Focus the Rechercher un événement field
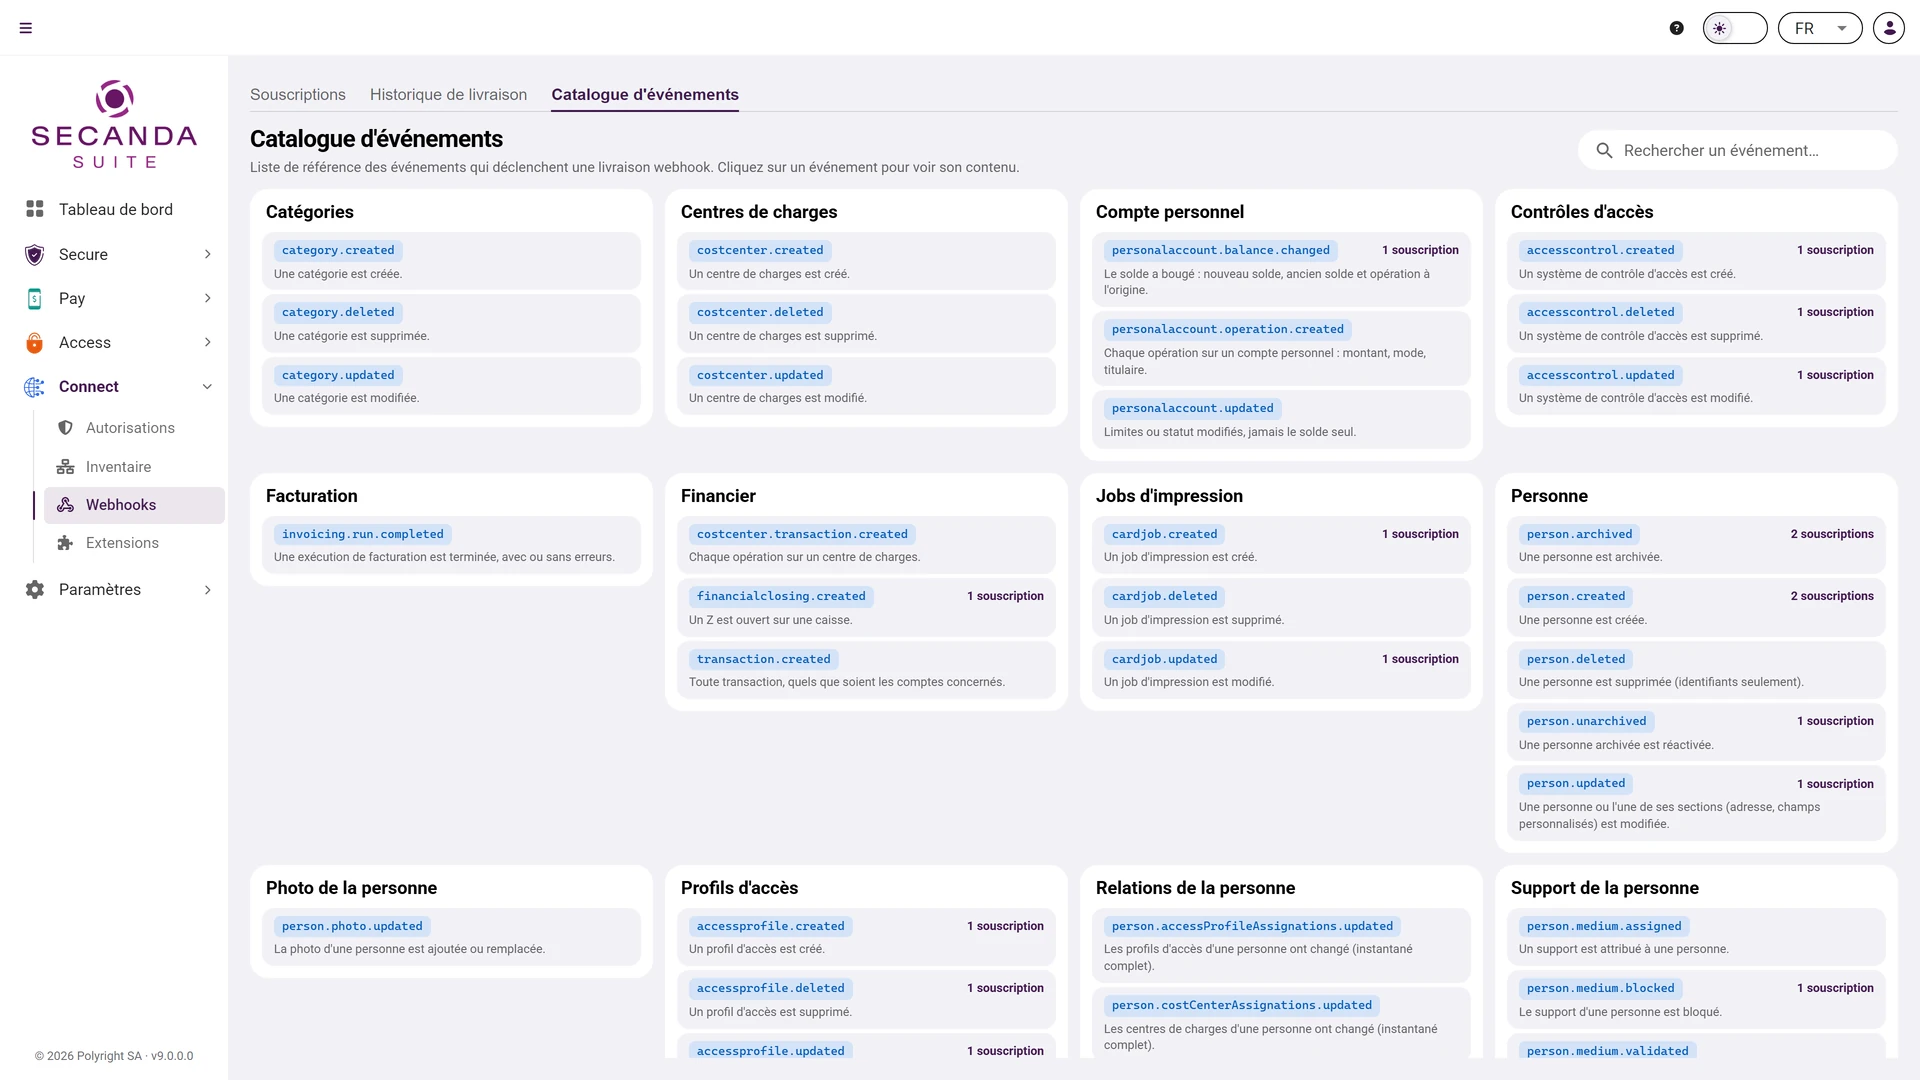The image size is (1920, 1080). pyautogui.click(x=1738, y=150)
